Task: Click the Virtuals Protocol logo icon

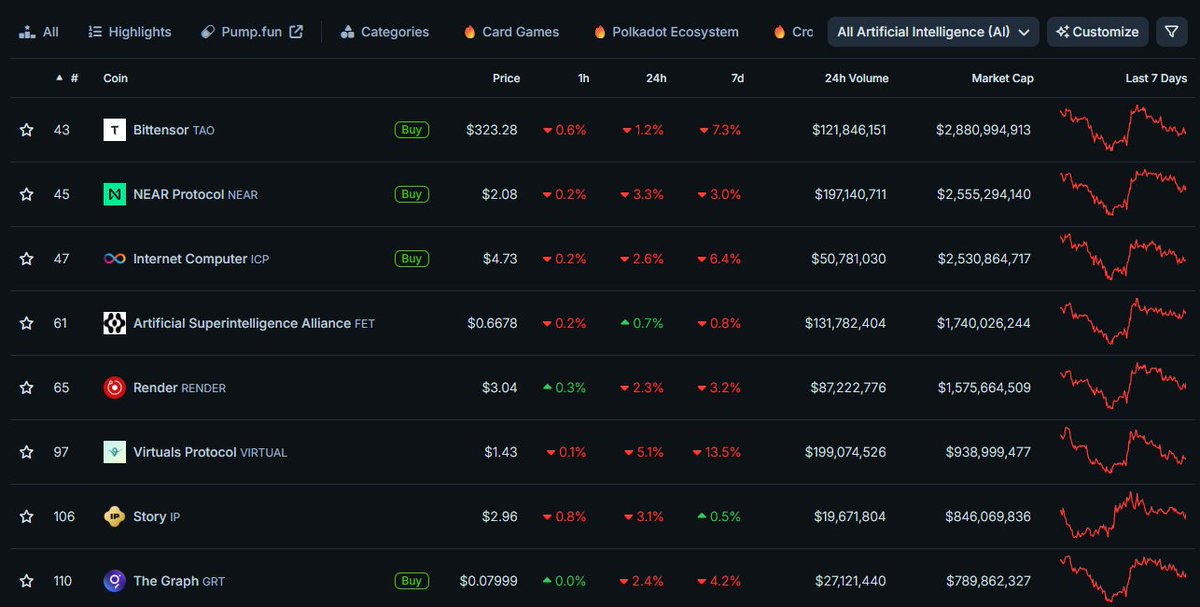Action: tap(115, 452)
